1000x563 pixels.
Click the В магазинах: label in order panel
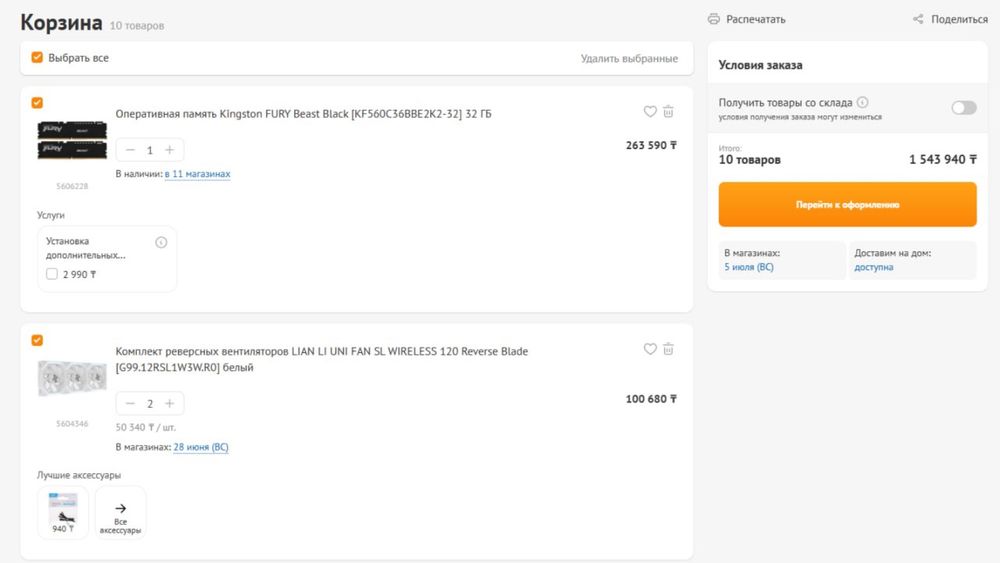pos(752,253)
